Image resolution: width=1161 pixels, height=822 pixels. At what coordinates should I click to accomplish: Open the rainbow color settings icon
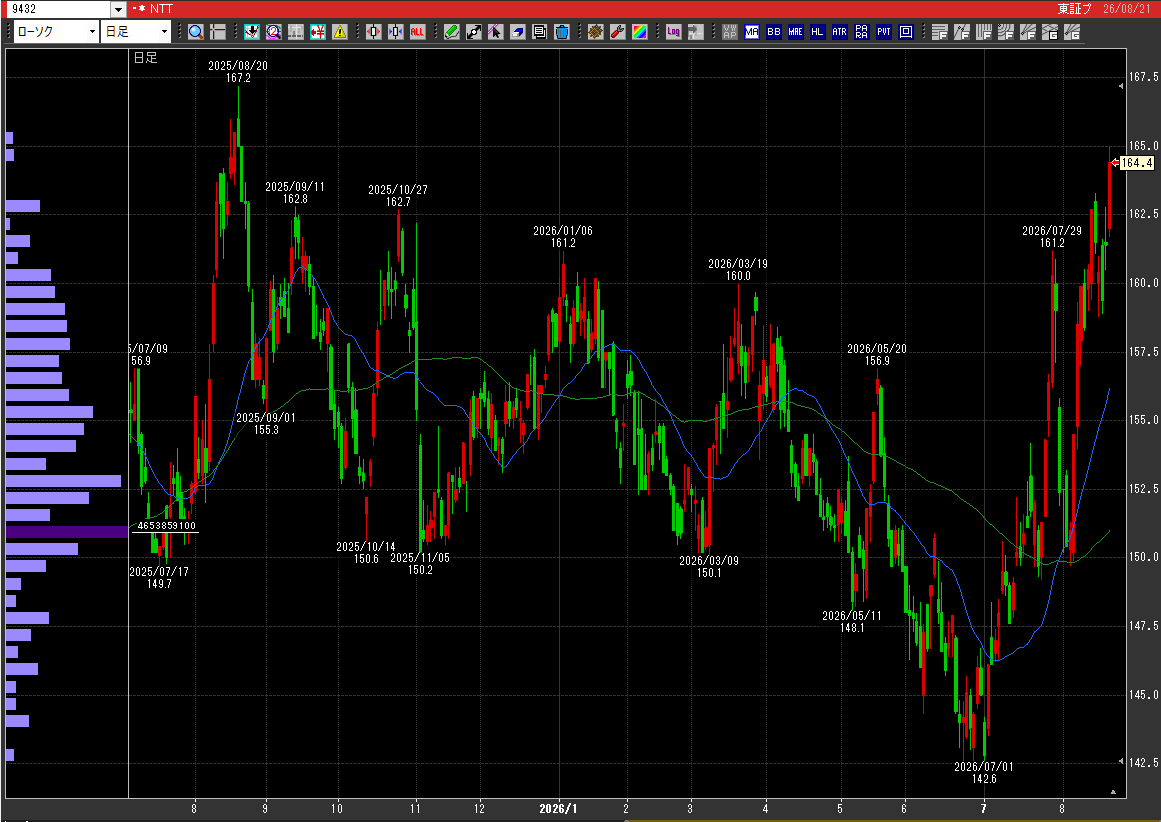640,32
